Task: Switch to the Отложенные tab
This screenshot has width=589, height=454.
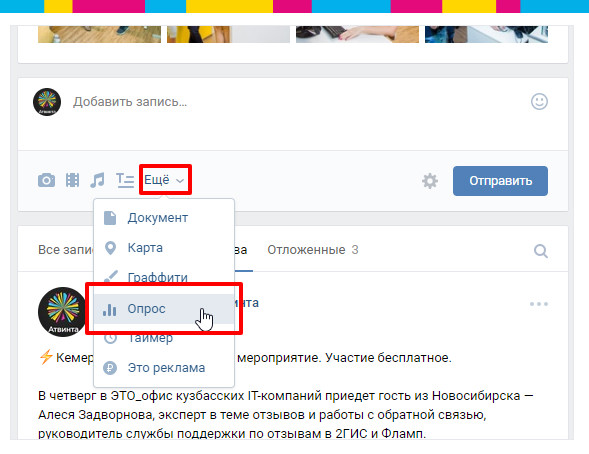Action: [313, 250]
